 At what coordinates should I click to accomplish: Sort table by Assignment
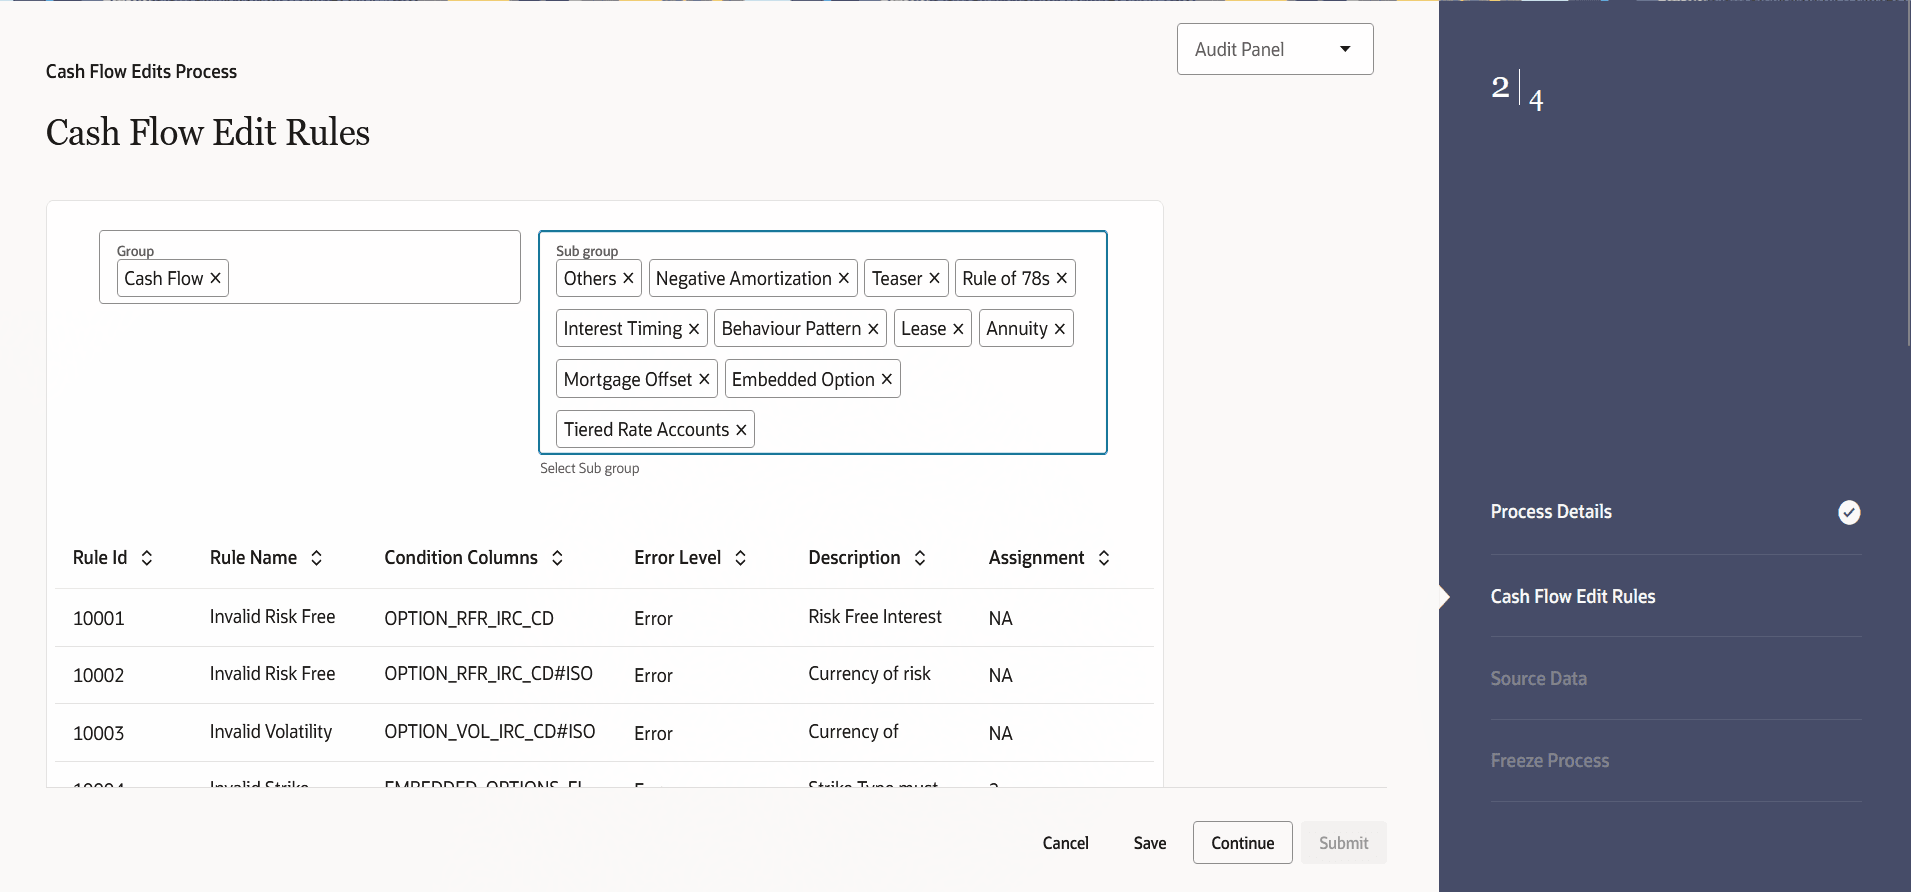tap(1104, 558)
